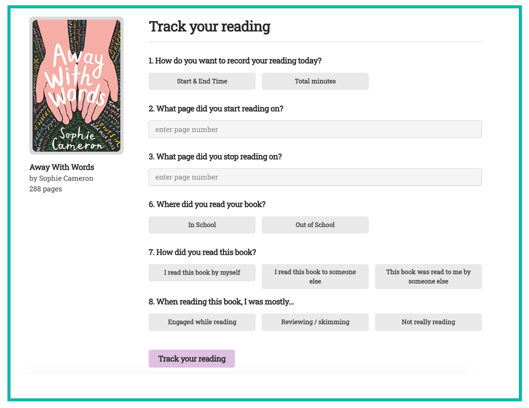529x408 pixels.
Task: Click the 288 pages label
Action: [x=46, y=189]
